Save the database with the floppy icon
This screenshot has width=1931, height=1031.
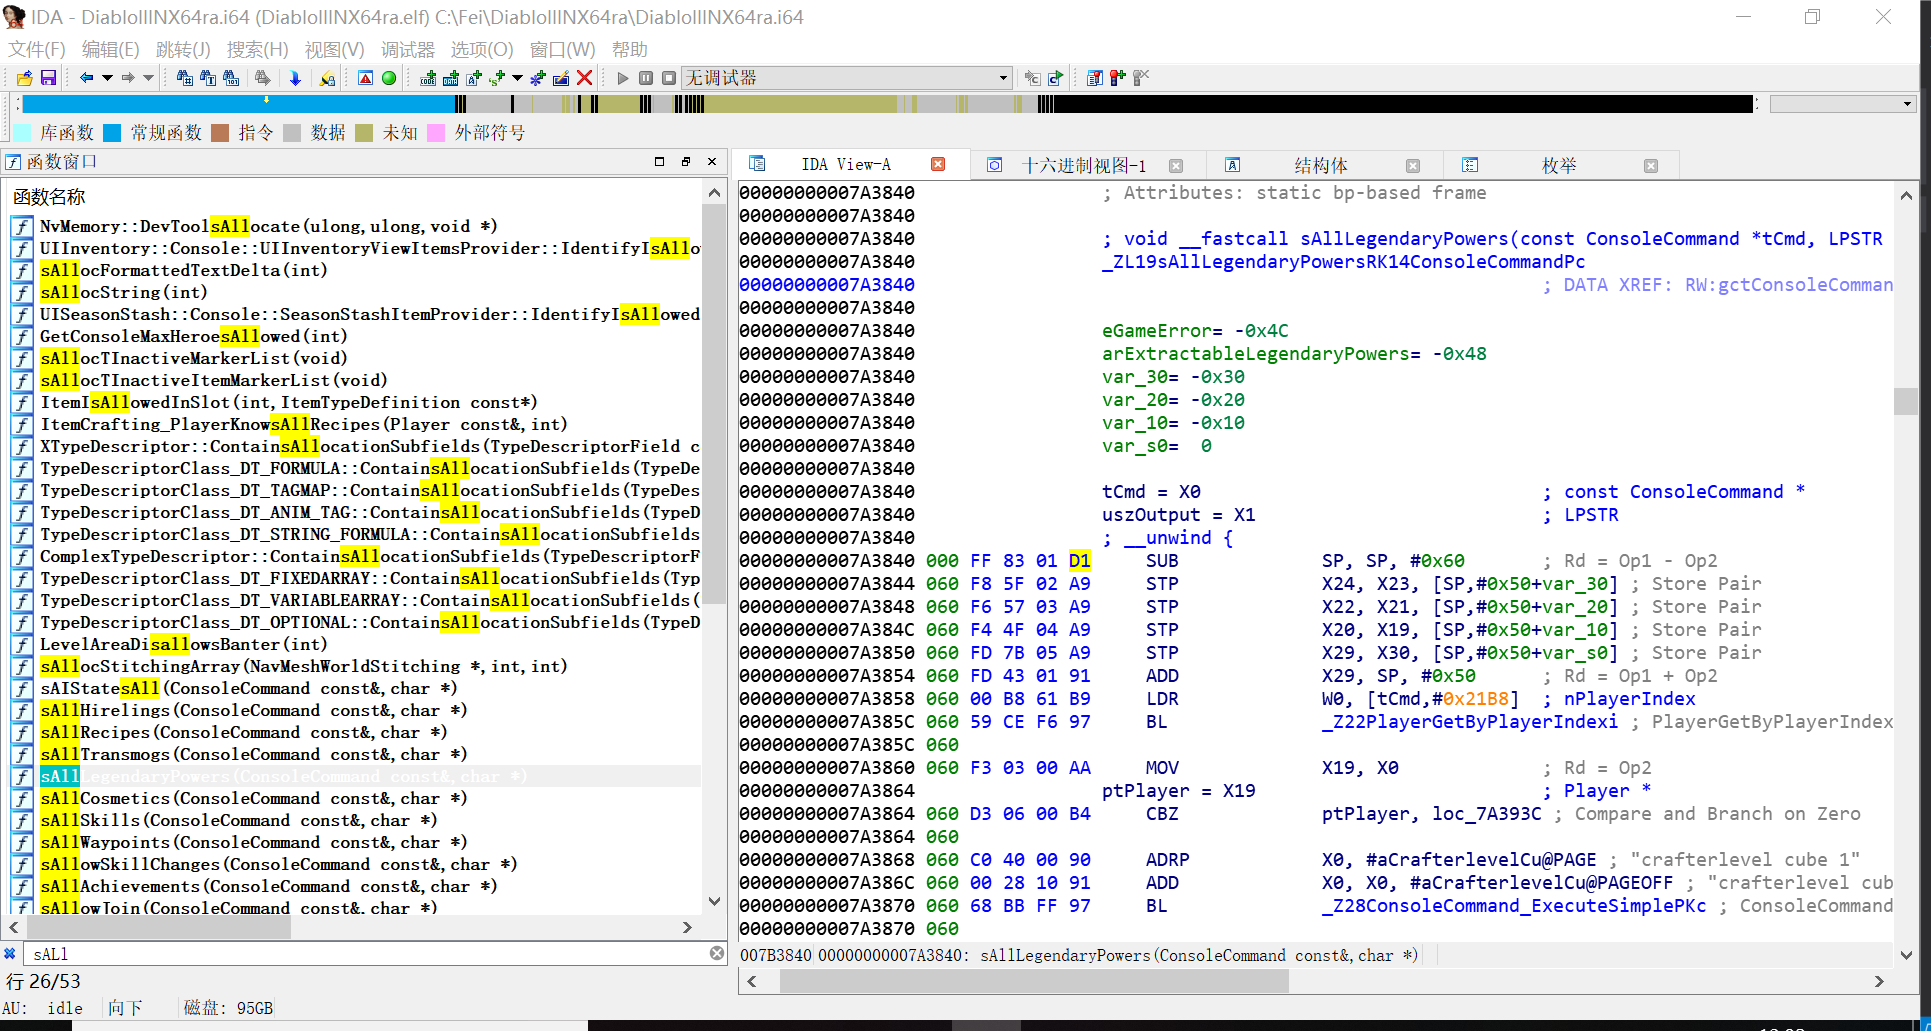coord(48,78)
